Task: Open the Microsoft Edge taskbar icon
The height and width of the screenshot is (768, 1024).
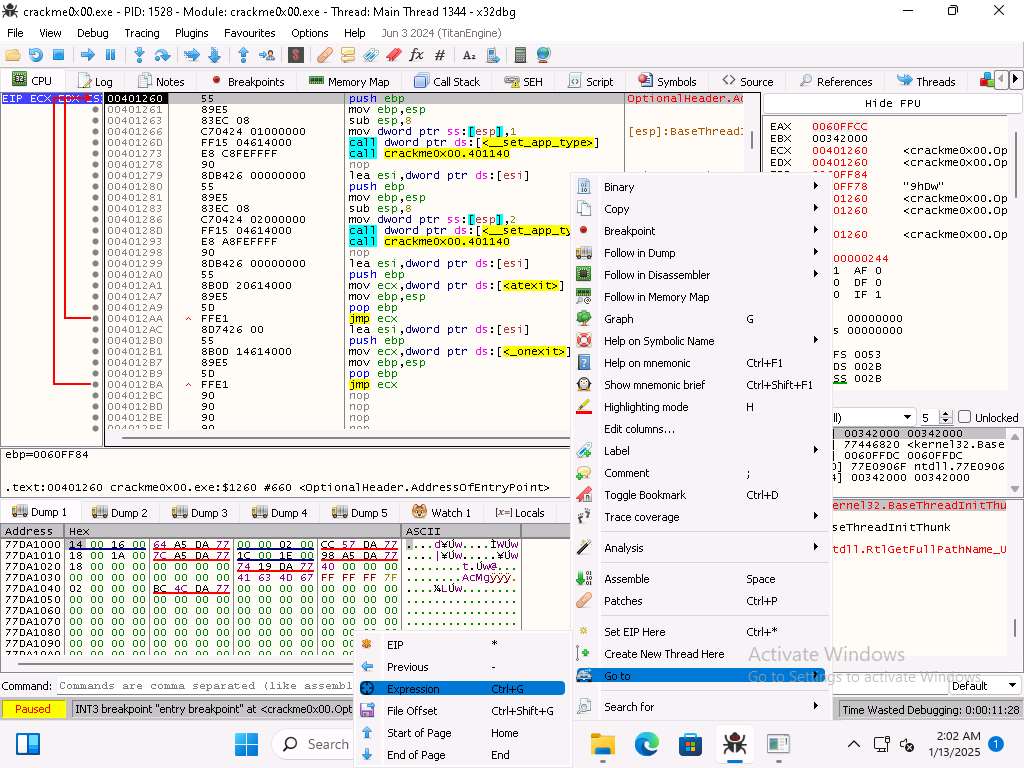Action: pos(645,744)
